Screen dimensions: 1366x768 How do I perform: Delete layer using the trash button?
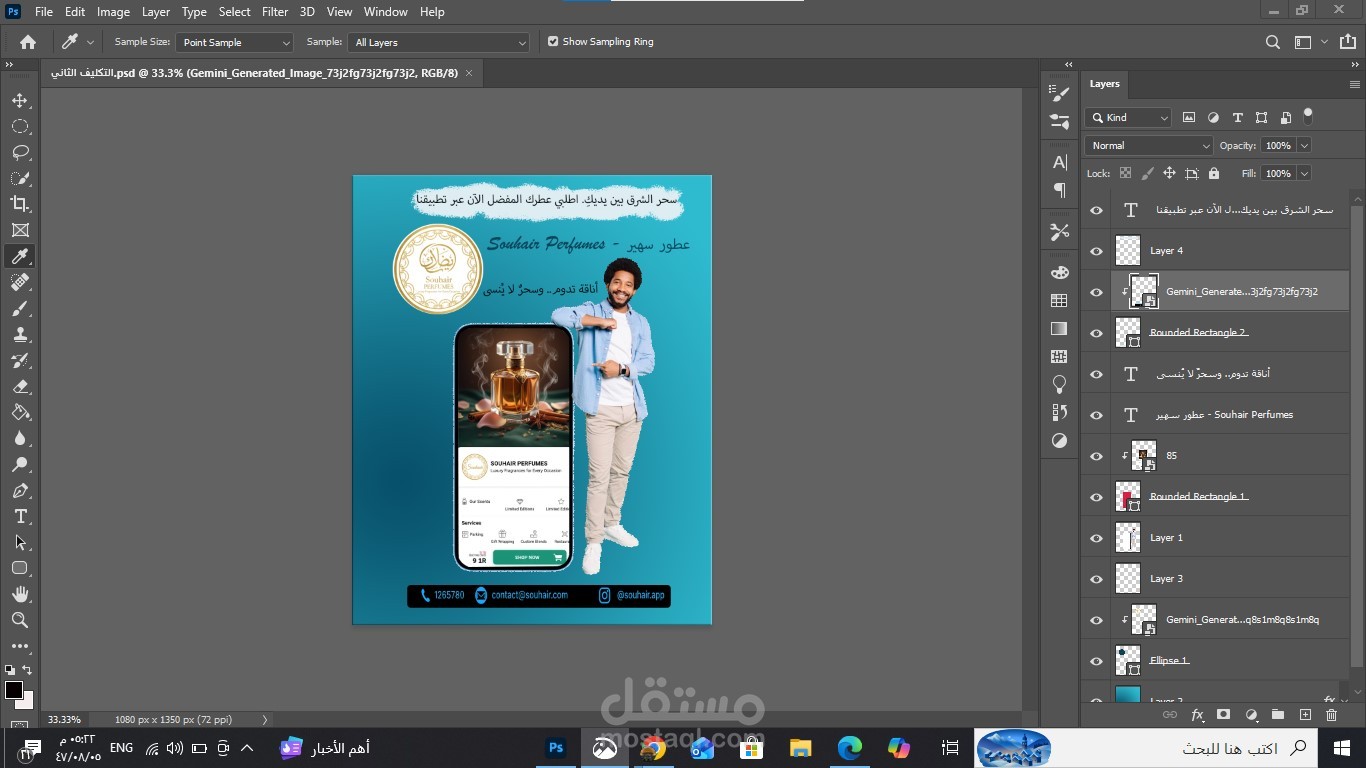1330,715
